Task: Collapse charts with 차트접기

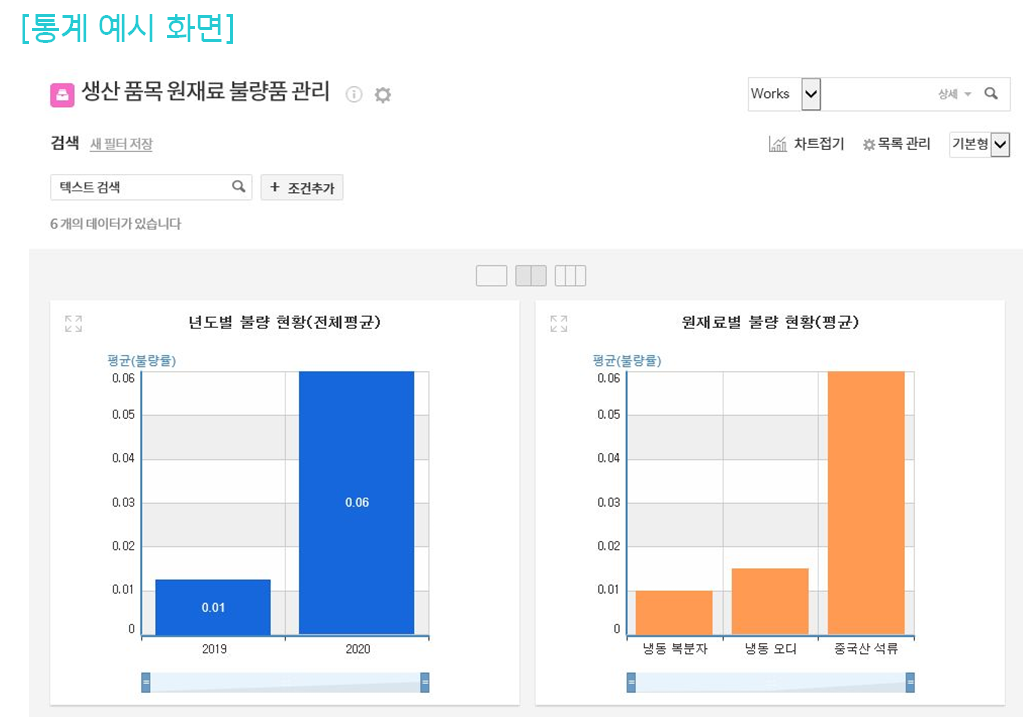Action: [807, 145]
